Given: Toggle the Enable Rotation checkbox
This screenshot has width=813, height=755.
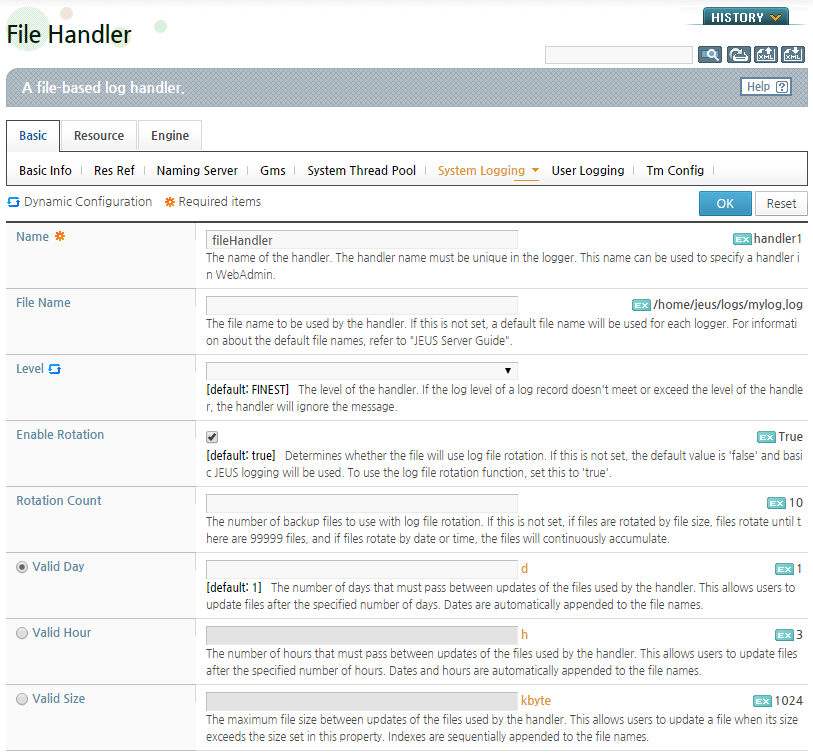Looking at the screenshot, I should (212, 437).
